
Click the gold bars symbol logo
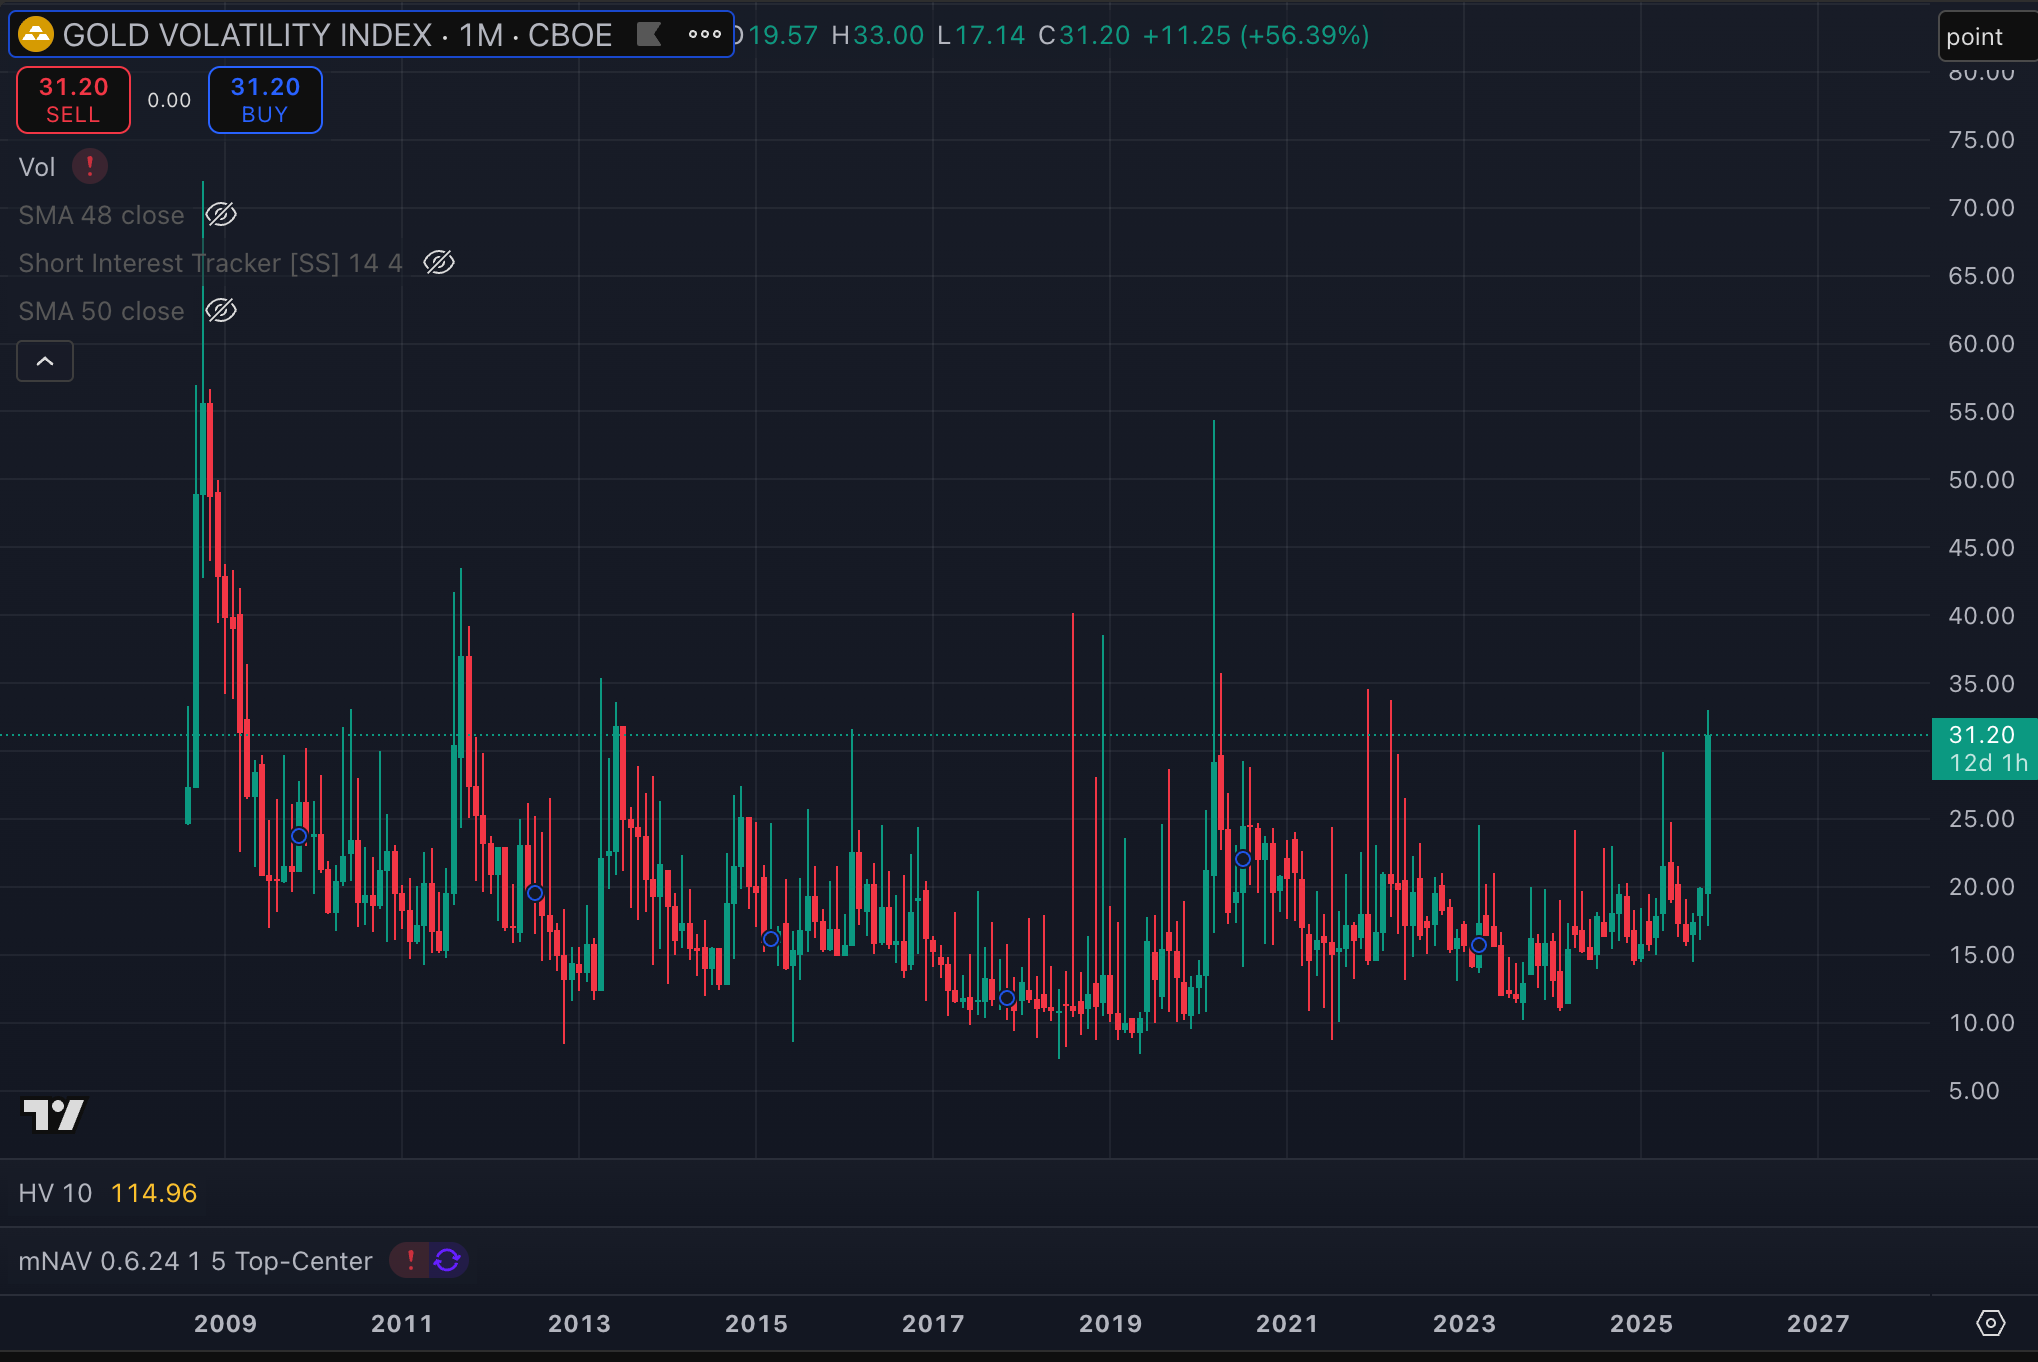[x=36, y=35]
